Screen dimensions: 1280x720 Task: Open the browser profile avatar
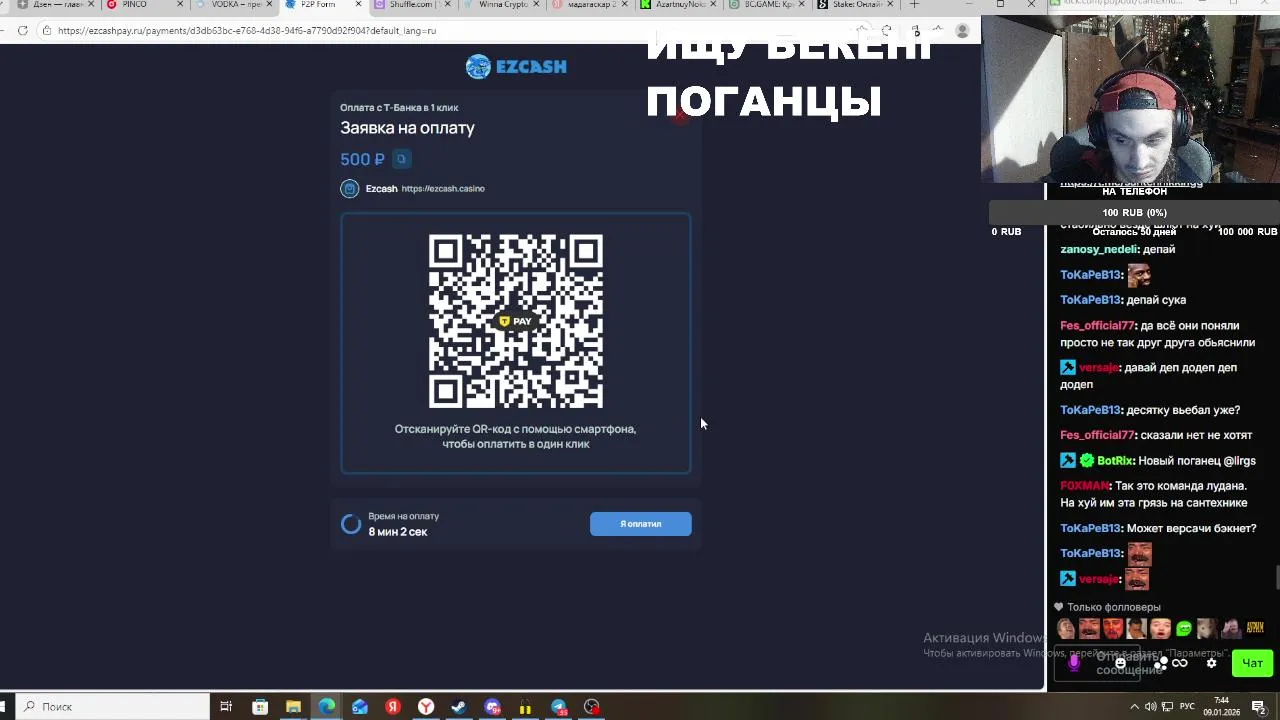tap(962, 31)
